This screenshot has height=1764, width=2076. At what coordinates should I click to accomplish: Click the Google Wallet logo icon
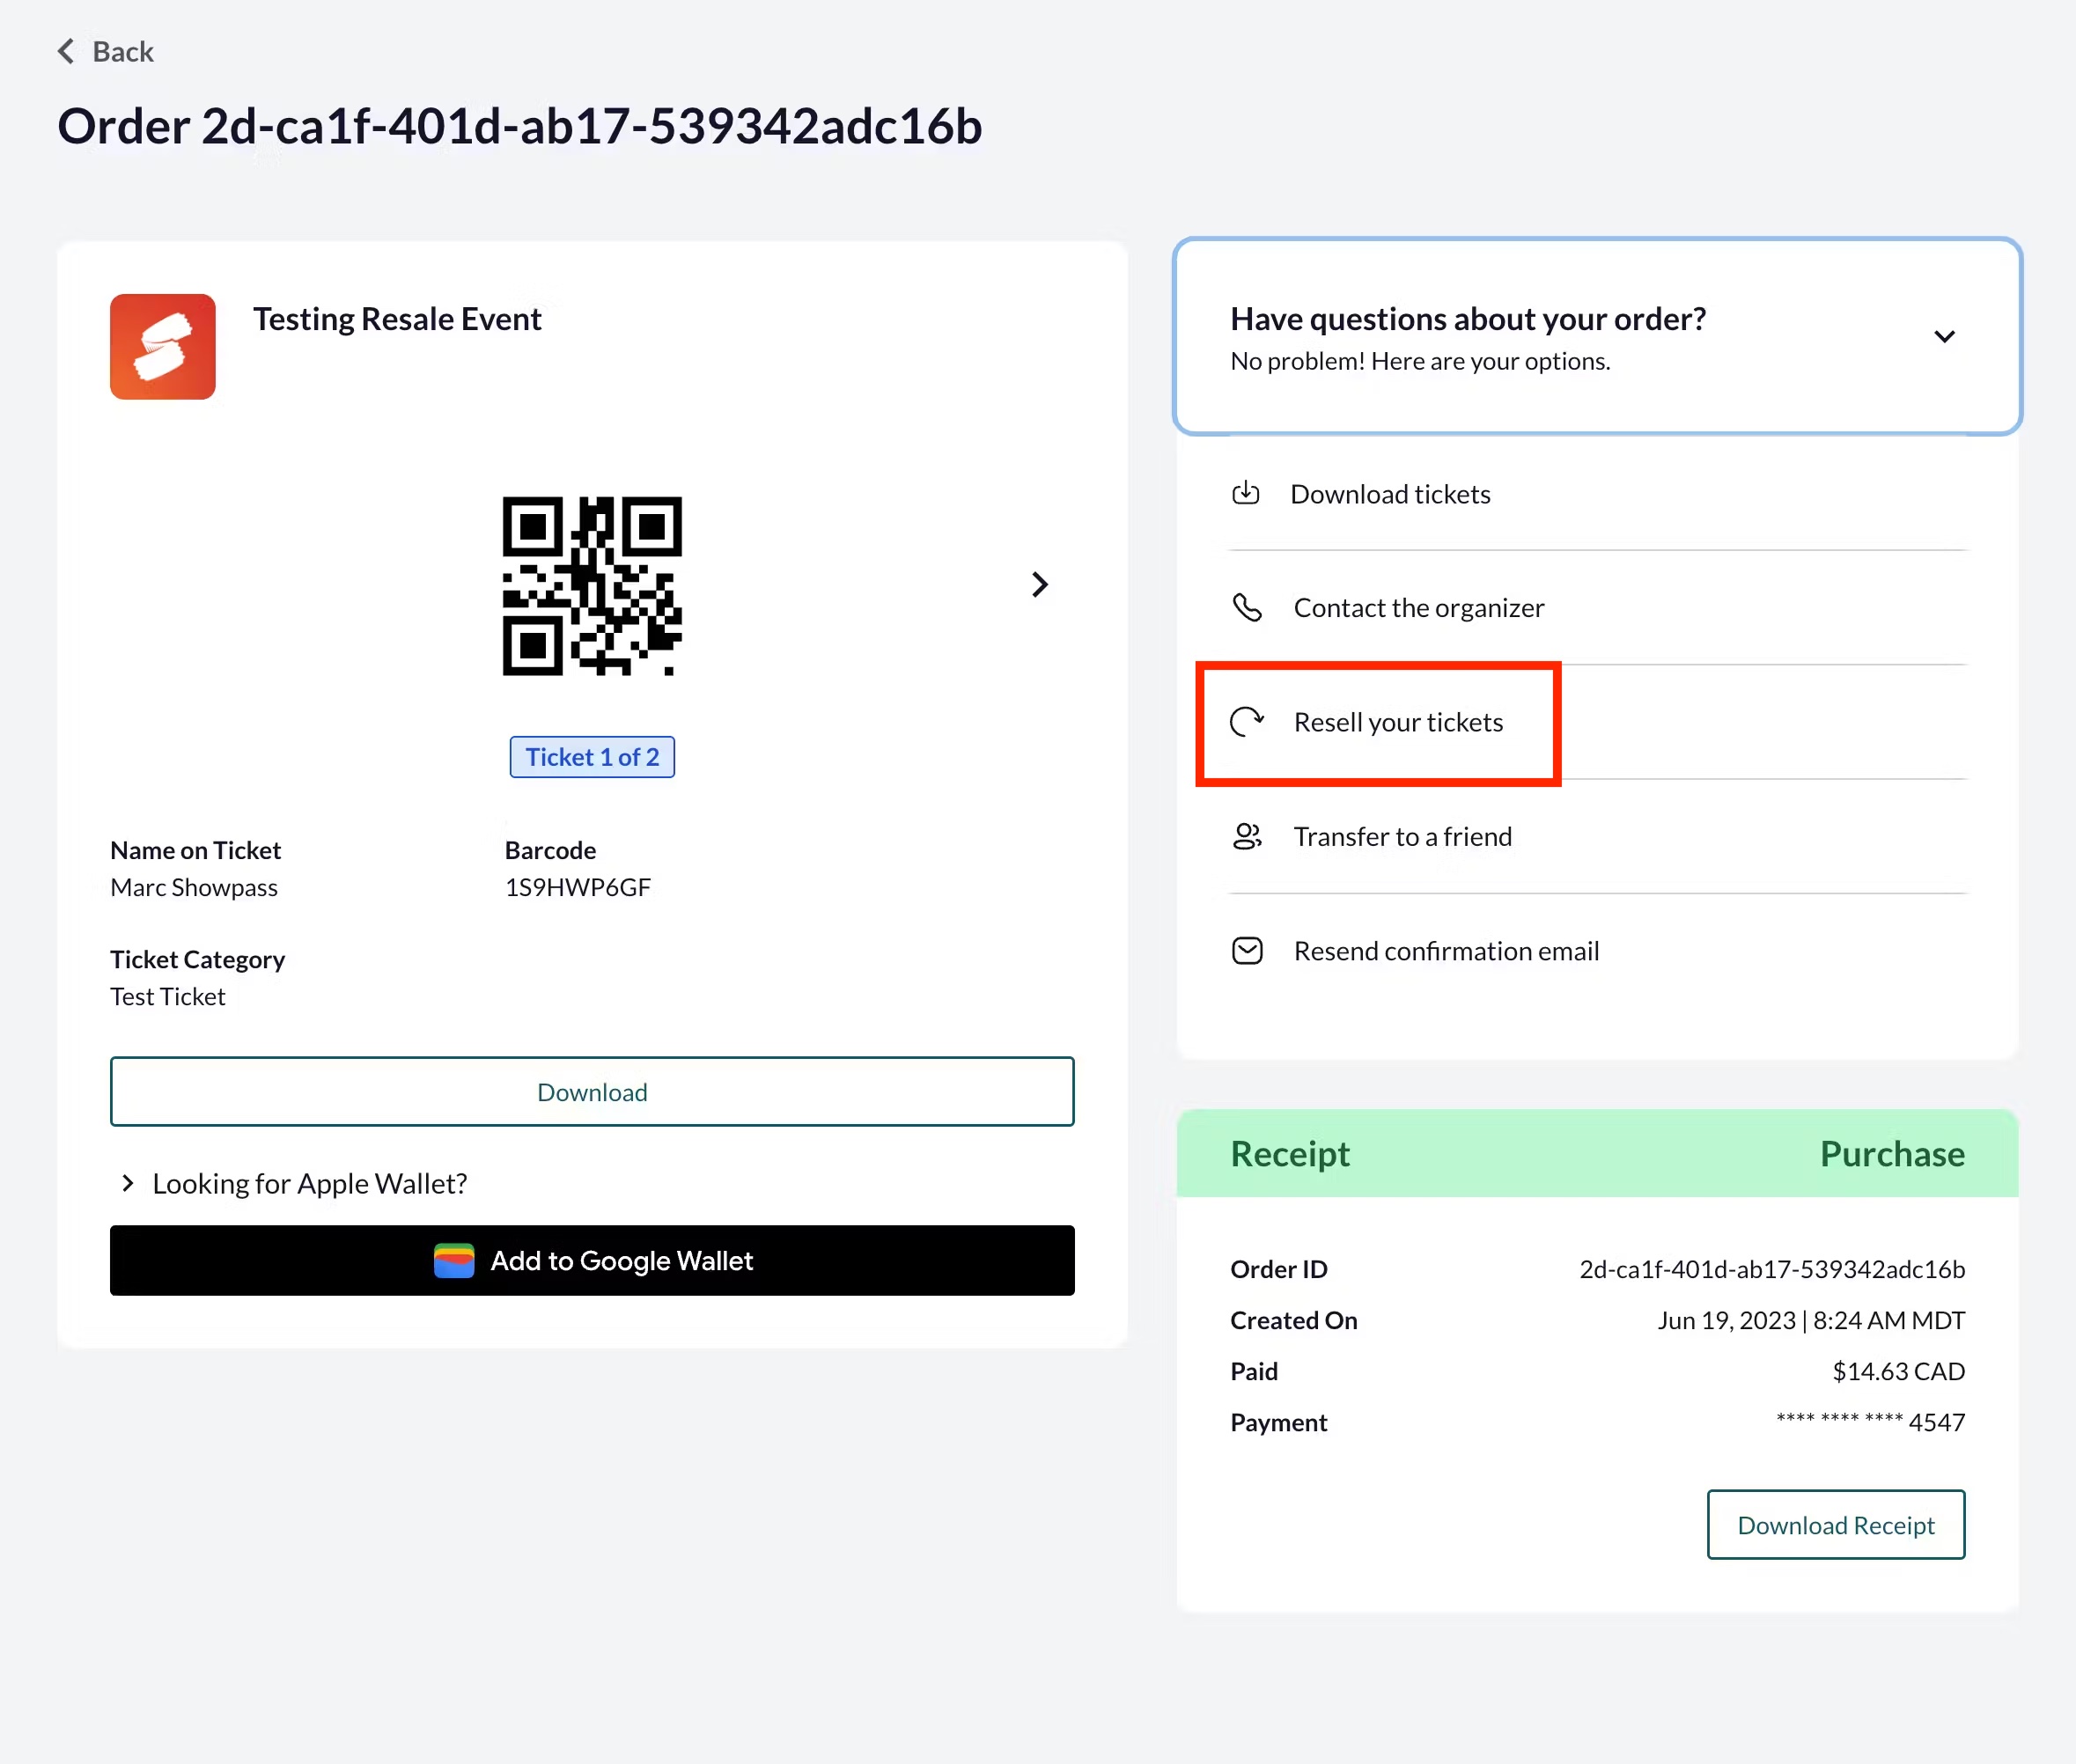[454, 1261]
